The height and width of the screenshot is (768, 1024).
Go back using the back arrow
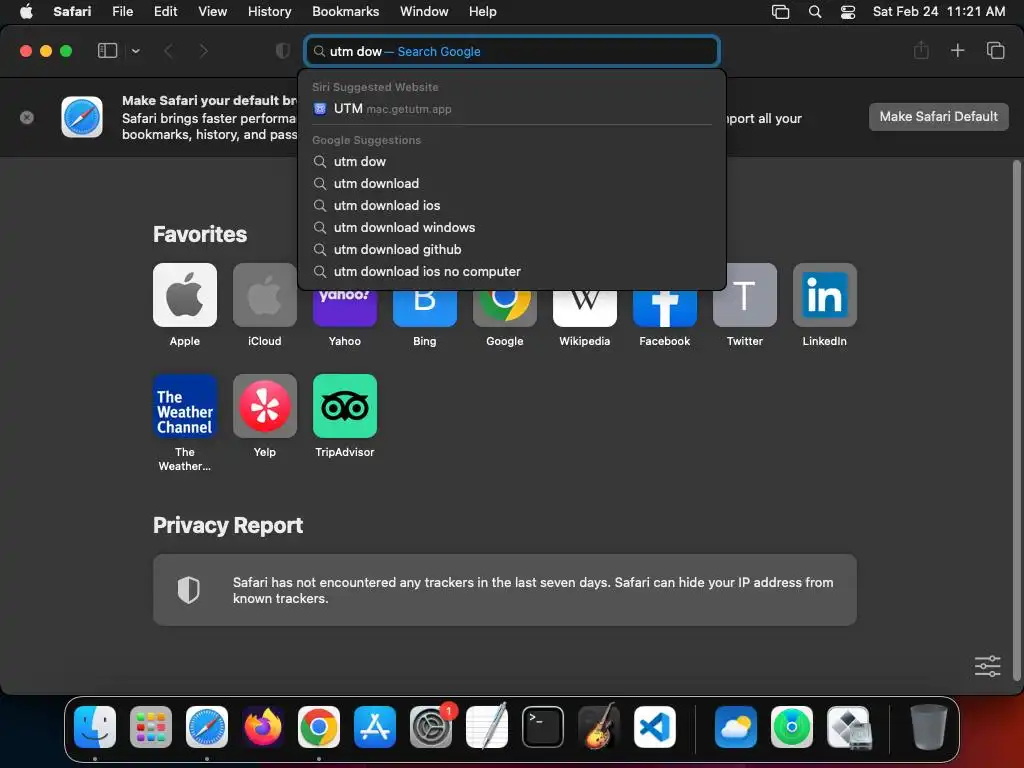tap(168, 50)
